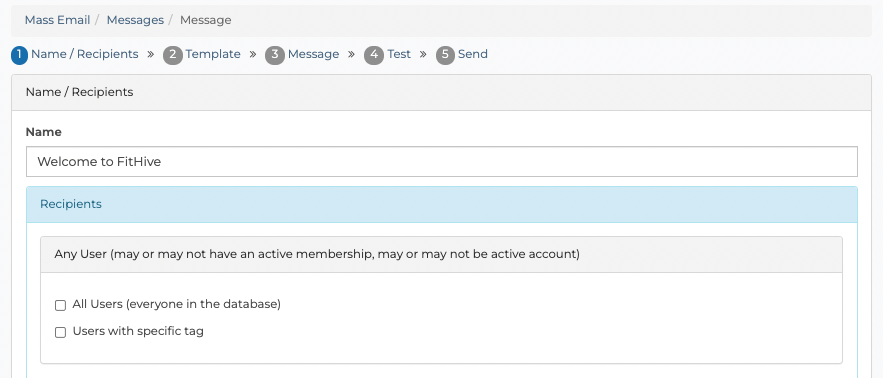883x378 pixels.
Task: Select the step 5 circle icon
Action: pyautogui.click(x=445, y=55)
